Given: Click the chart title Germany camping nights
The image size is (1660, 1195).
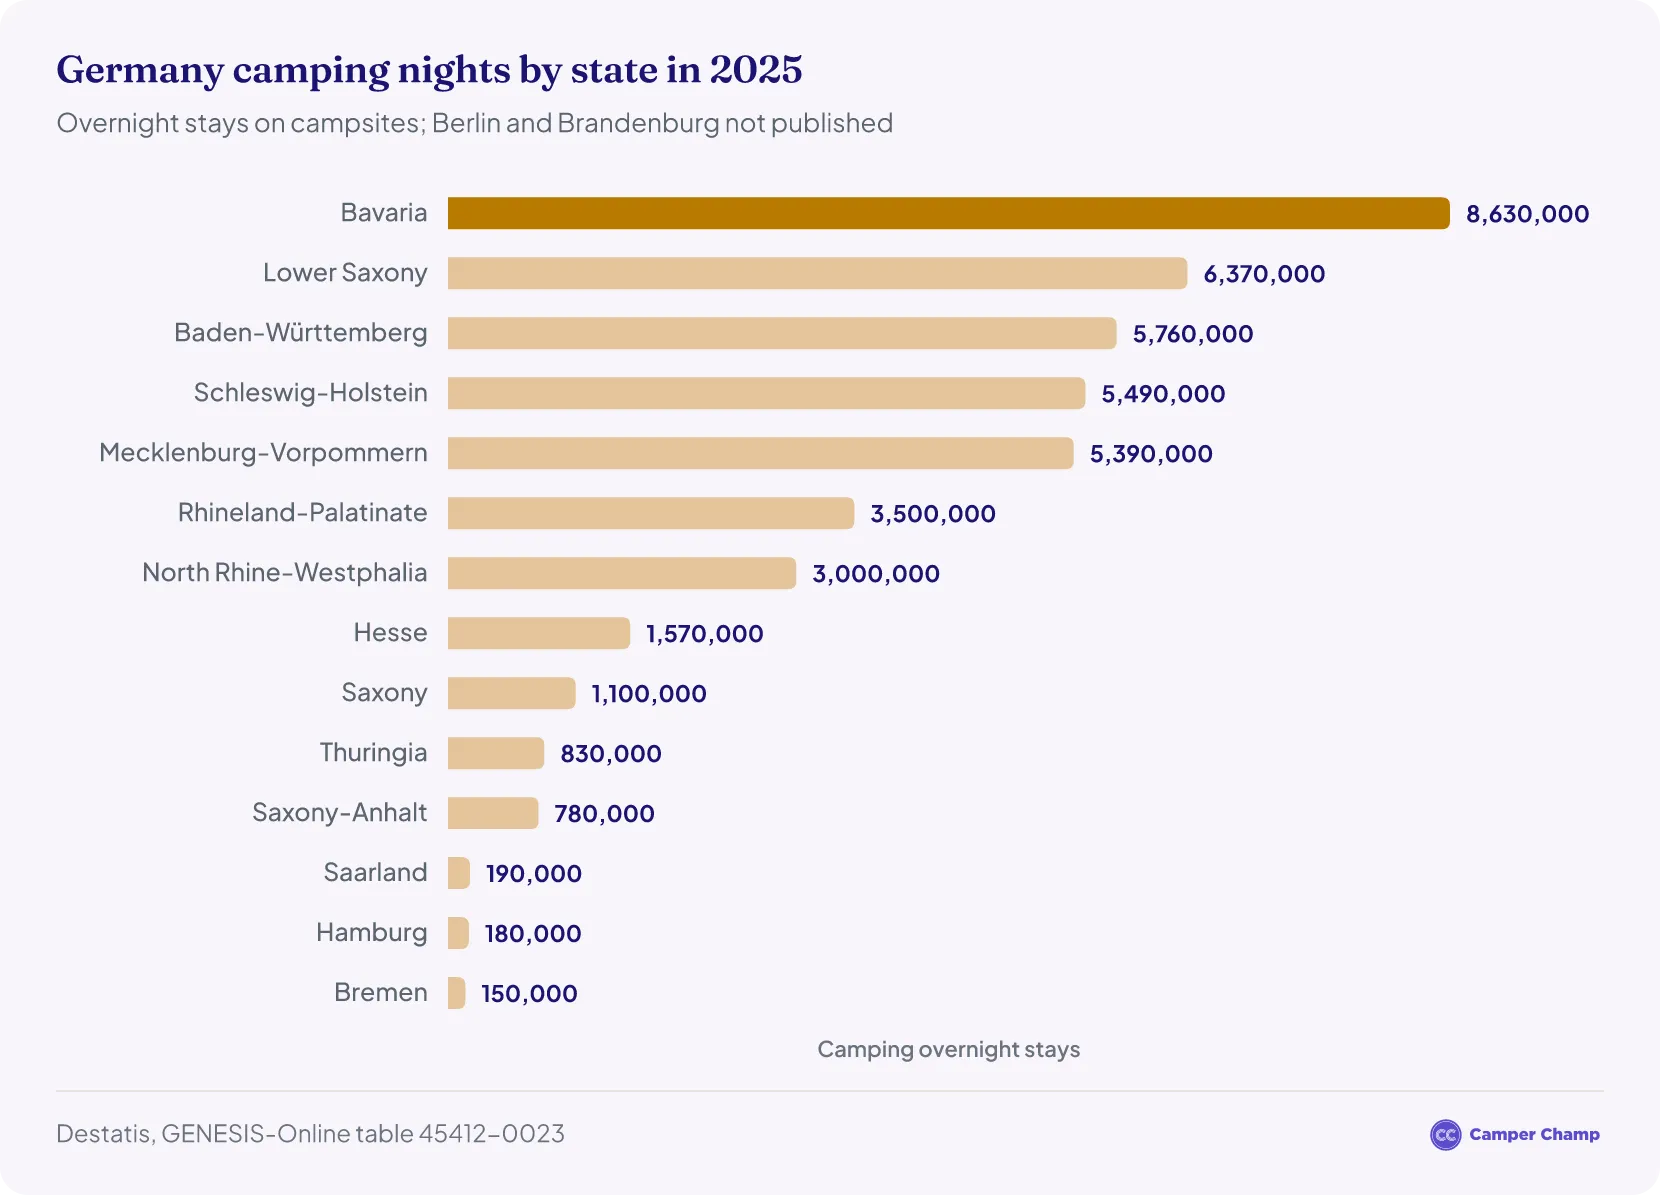Looking at the screenshot, I should click(429, 70).
